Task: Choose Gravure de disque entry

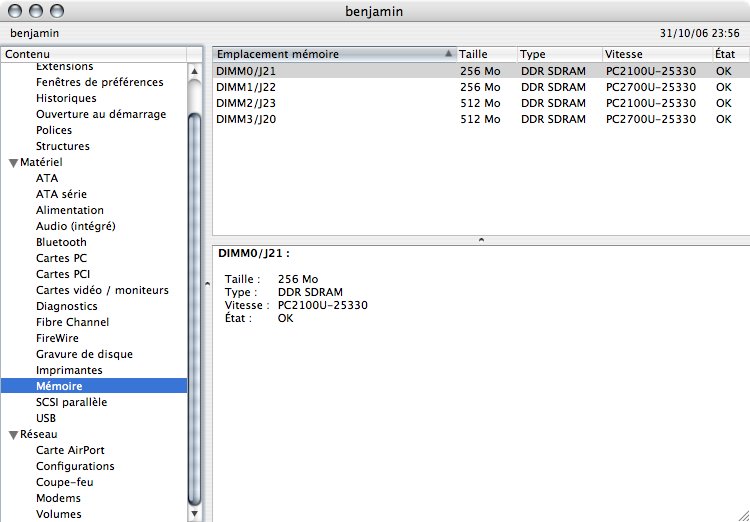Action: coord(84,354)
